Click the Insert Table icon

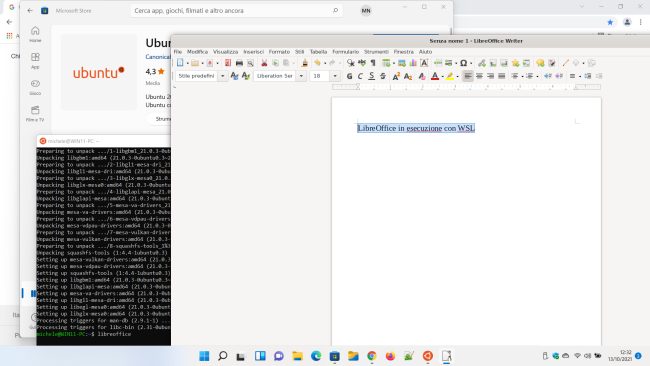(386, 63)
